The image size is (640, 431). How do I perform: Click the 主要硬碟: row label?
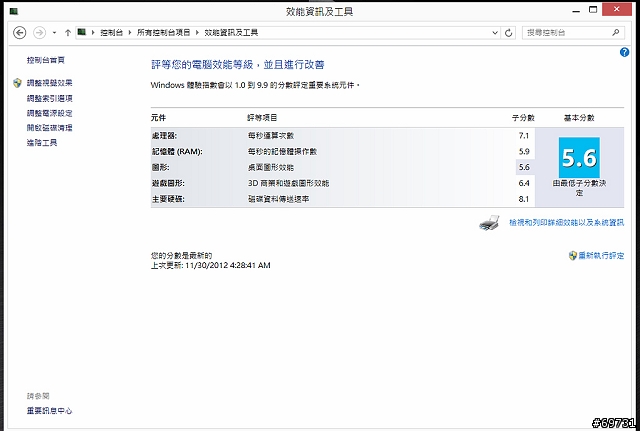168,199
